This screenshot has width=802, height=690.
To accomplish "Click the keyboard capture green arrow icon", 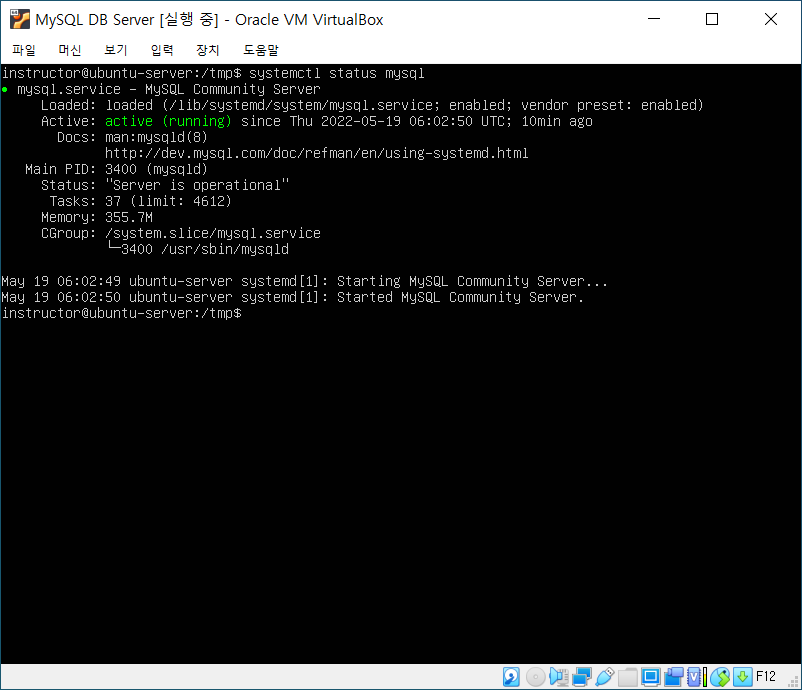I will tap(743, 677).
